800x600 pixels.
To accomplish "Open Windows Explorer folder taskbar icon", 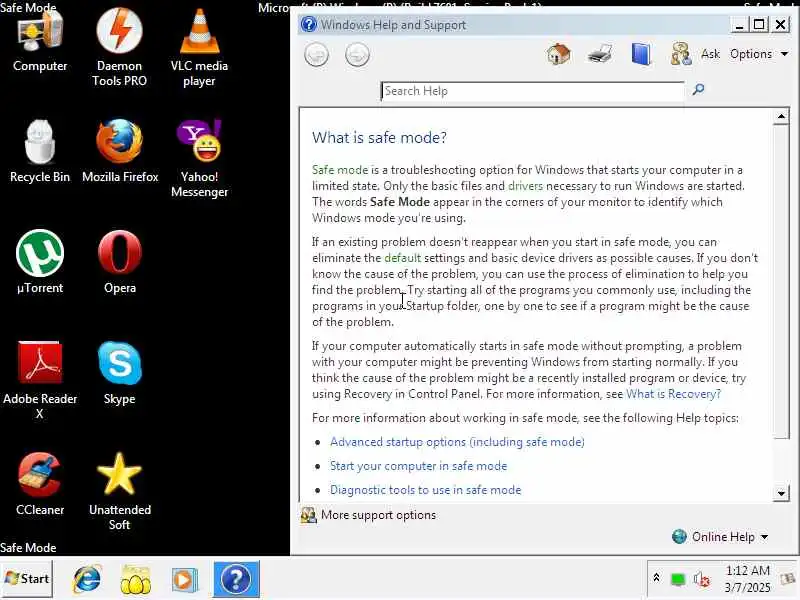I will click(x=136, y=579).
